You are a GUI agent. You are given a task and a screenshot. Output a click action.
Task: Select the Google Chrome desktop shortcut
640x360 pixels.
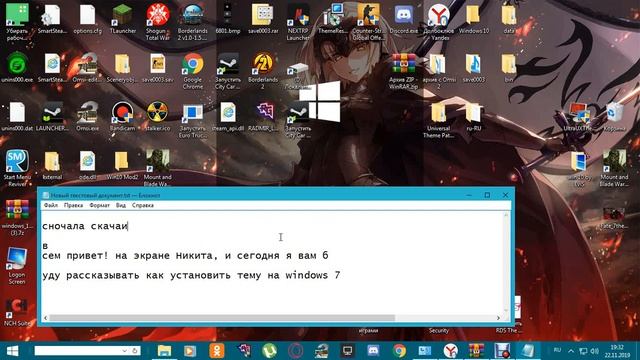pyautogui.click(x=193, y=71)
